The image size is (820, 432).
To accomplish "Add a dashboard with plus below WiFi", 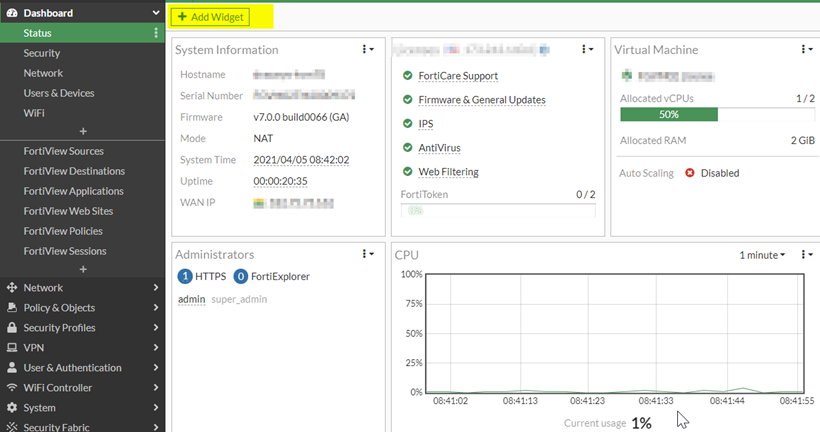I will tap(83, 131).
